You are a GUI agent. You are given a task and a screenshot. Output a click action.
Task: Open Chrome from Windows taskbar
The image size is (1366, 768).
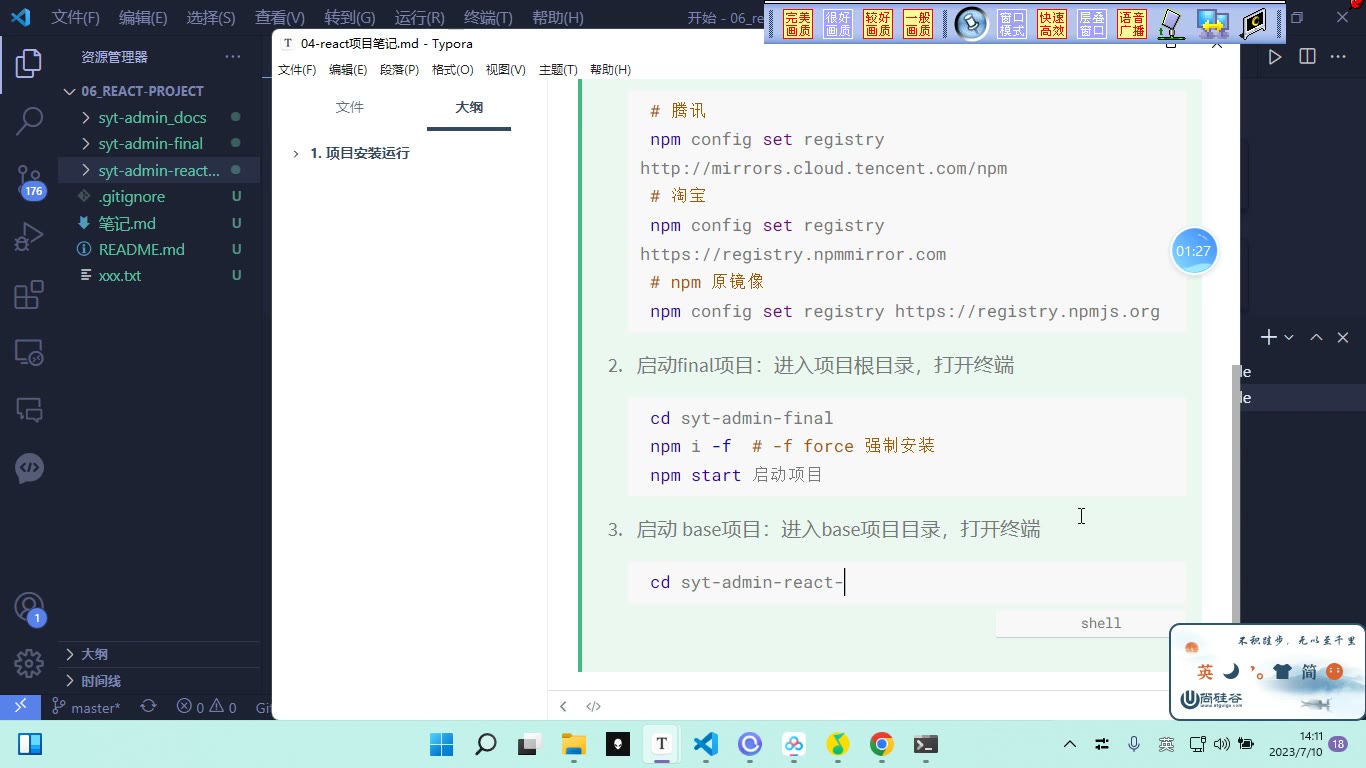[x=881, y=744]
